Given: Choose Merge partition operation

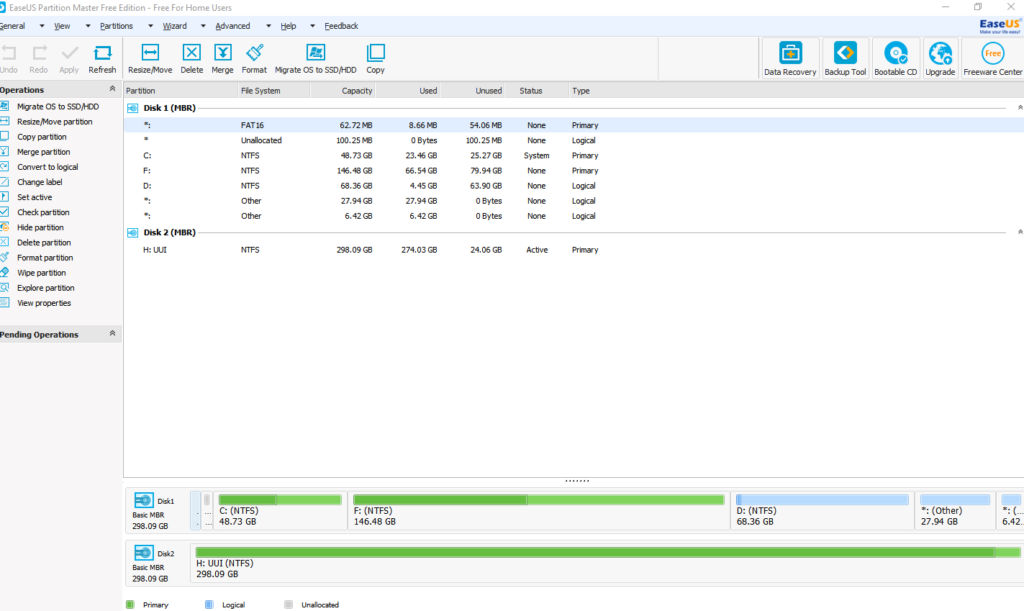Looking at the screenshot, I should [43, 152].
